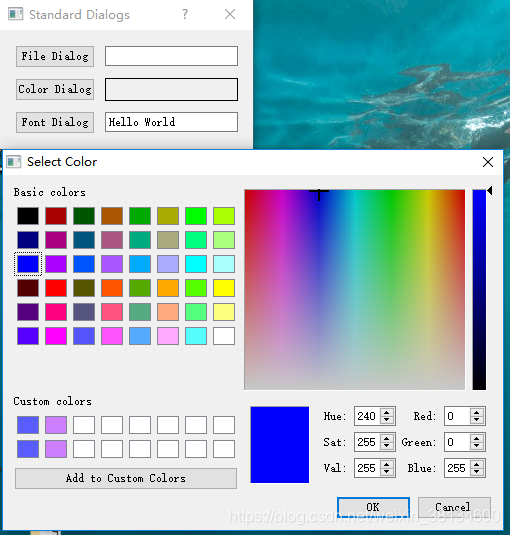Select the magenta basic color swatch
510x535 pixels.
coord(56,336)
